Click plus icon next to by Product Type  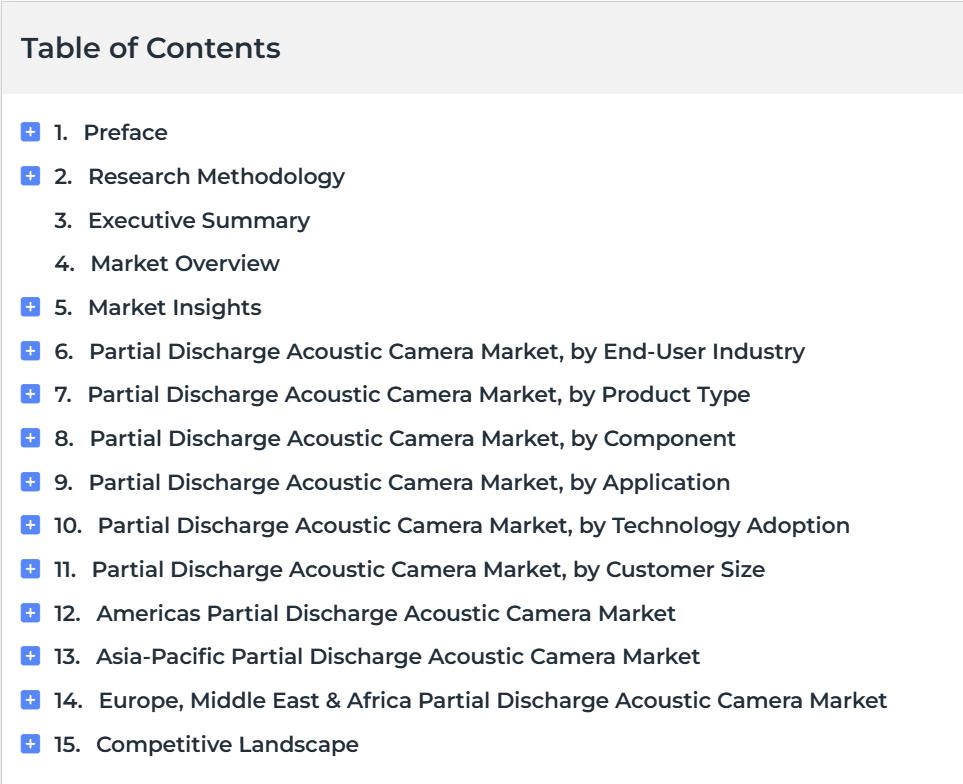coord(30,394)
